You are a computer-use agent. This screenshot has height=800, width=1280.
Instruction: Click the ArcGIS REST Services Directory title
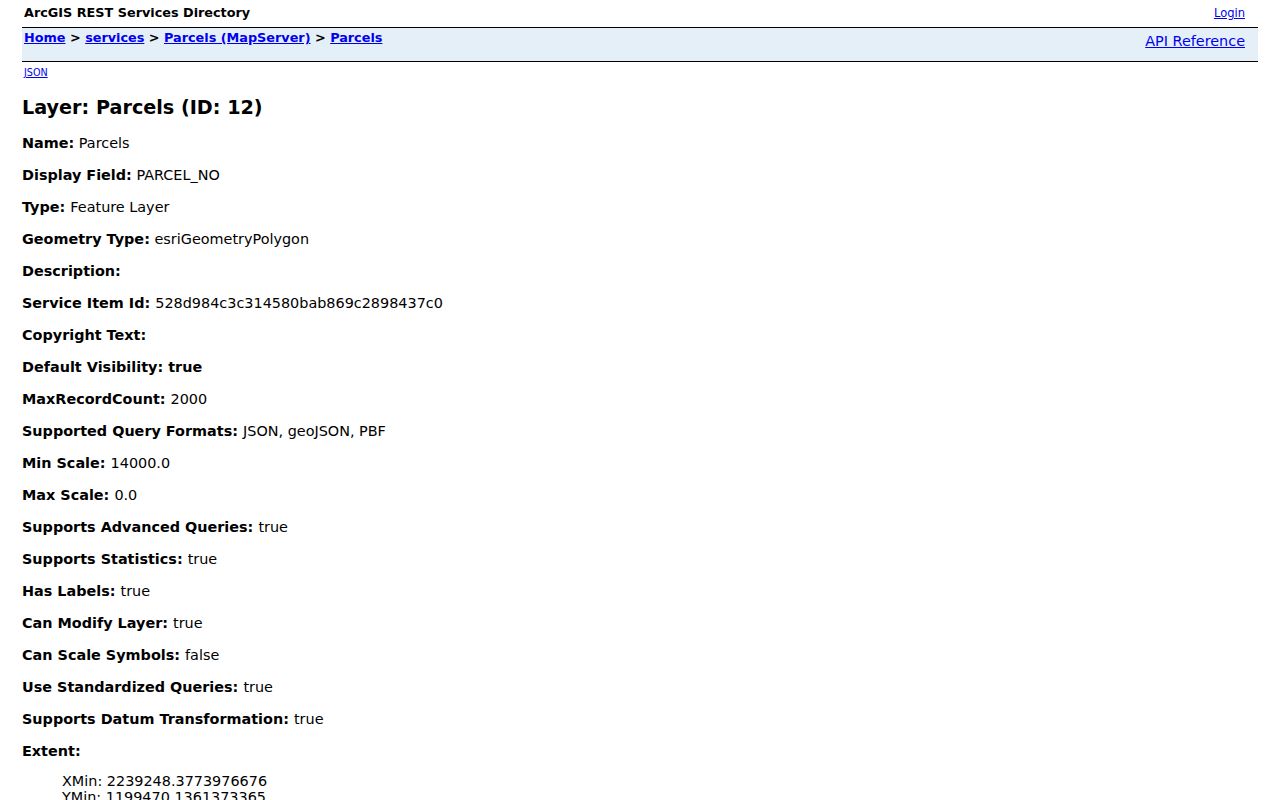[x=137, y=13]
